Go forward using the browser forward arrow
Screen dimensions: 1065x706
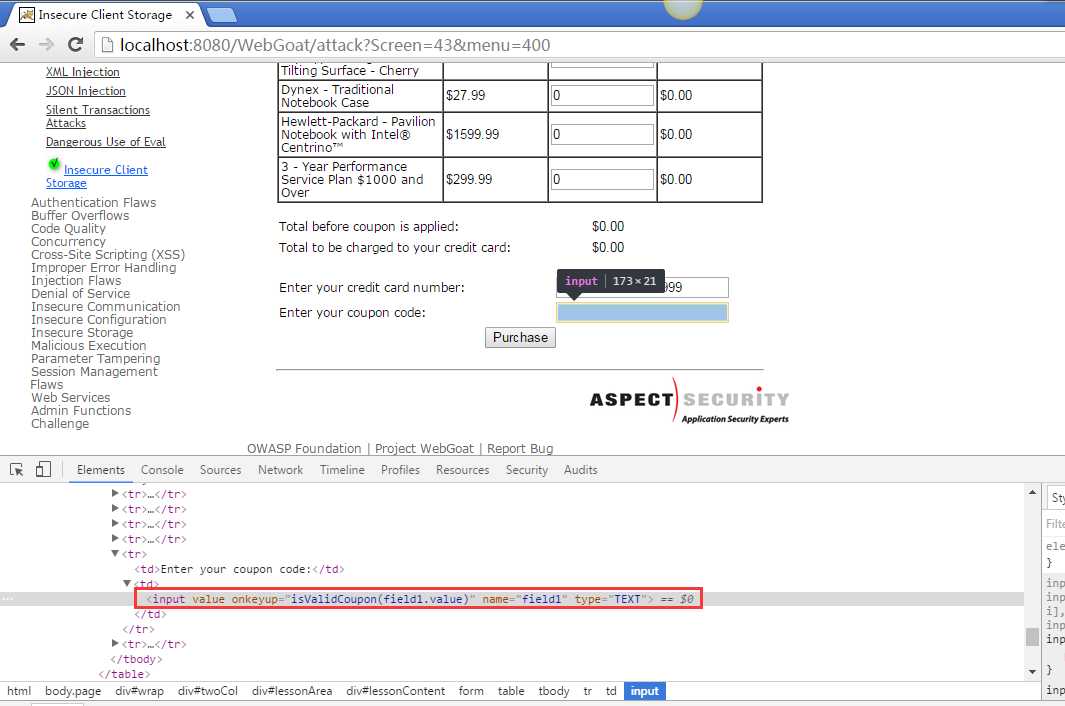[46, 45]
